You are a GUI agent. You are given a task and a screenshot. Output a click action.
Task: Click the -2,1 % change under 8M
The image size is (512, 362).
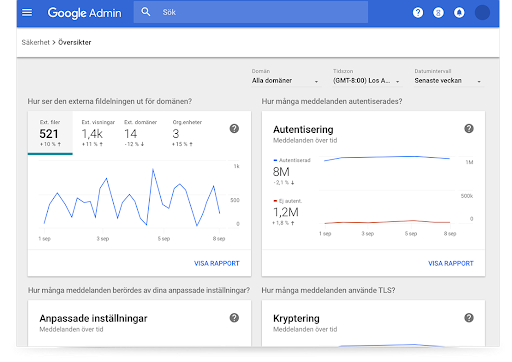[x=284, y=183]
